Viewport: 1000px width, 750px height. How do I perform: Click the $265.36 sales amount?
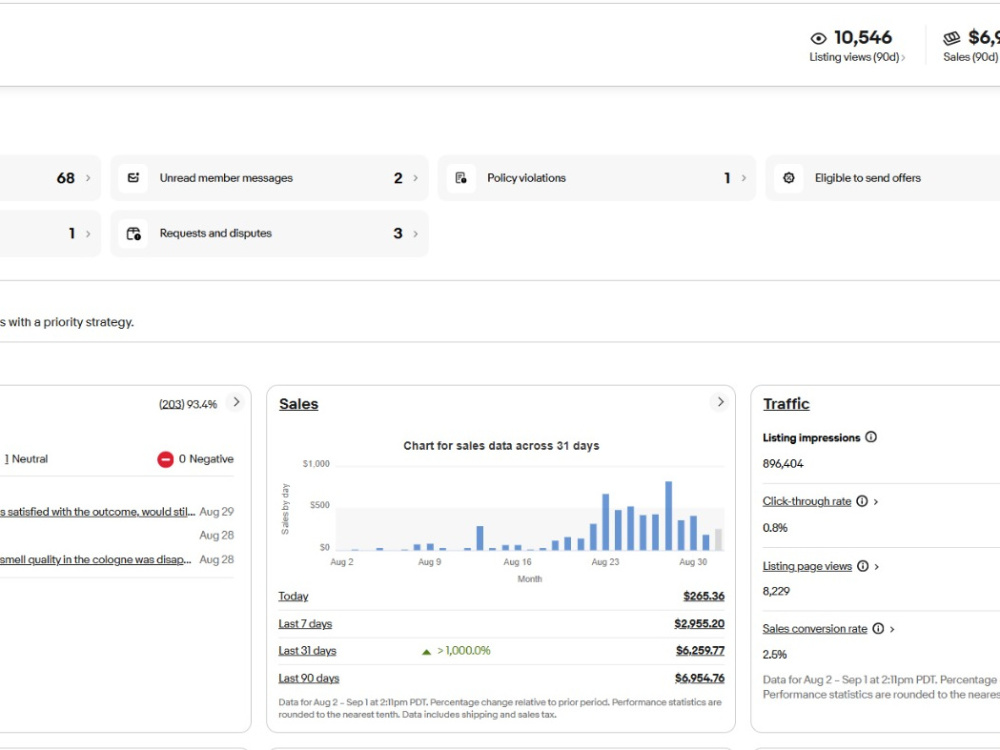click(x=703, y=596)
